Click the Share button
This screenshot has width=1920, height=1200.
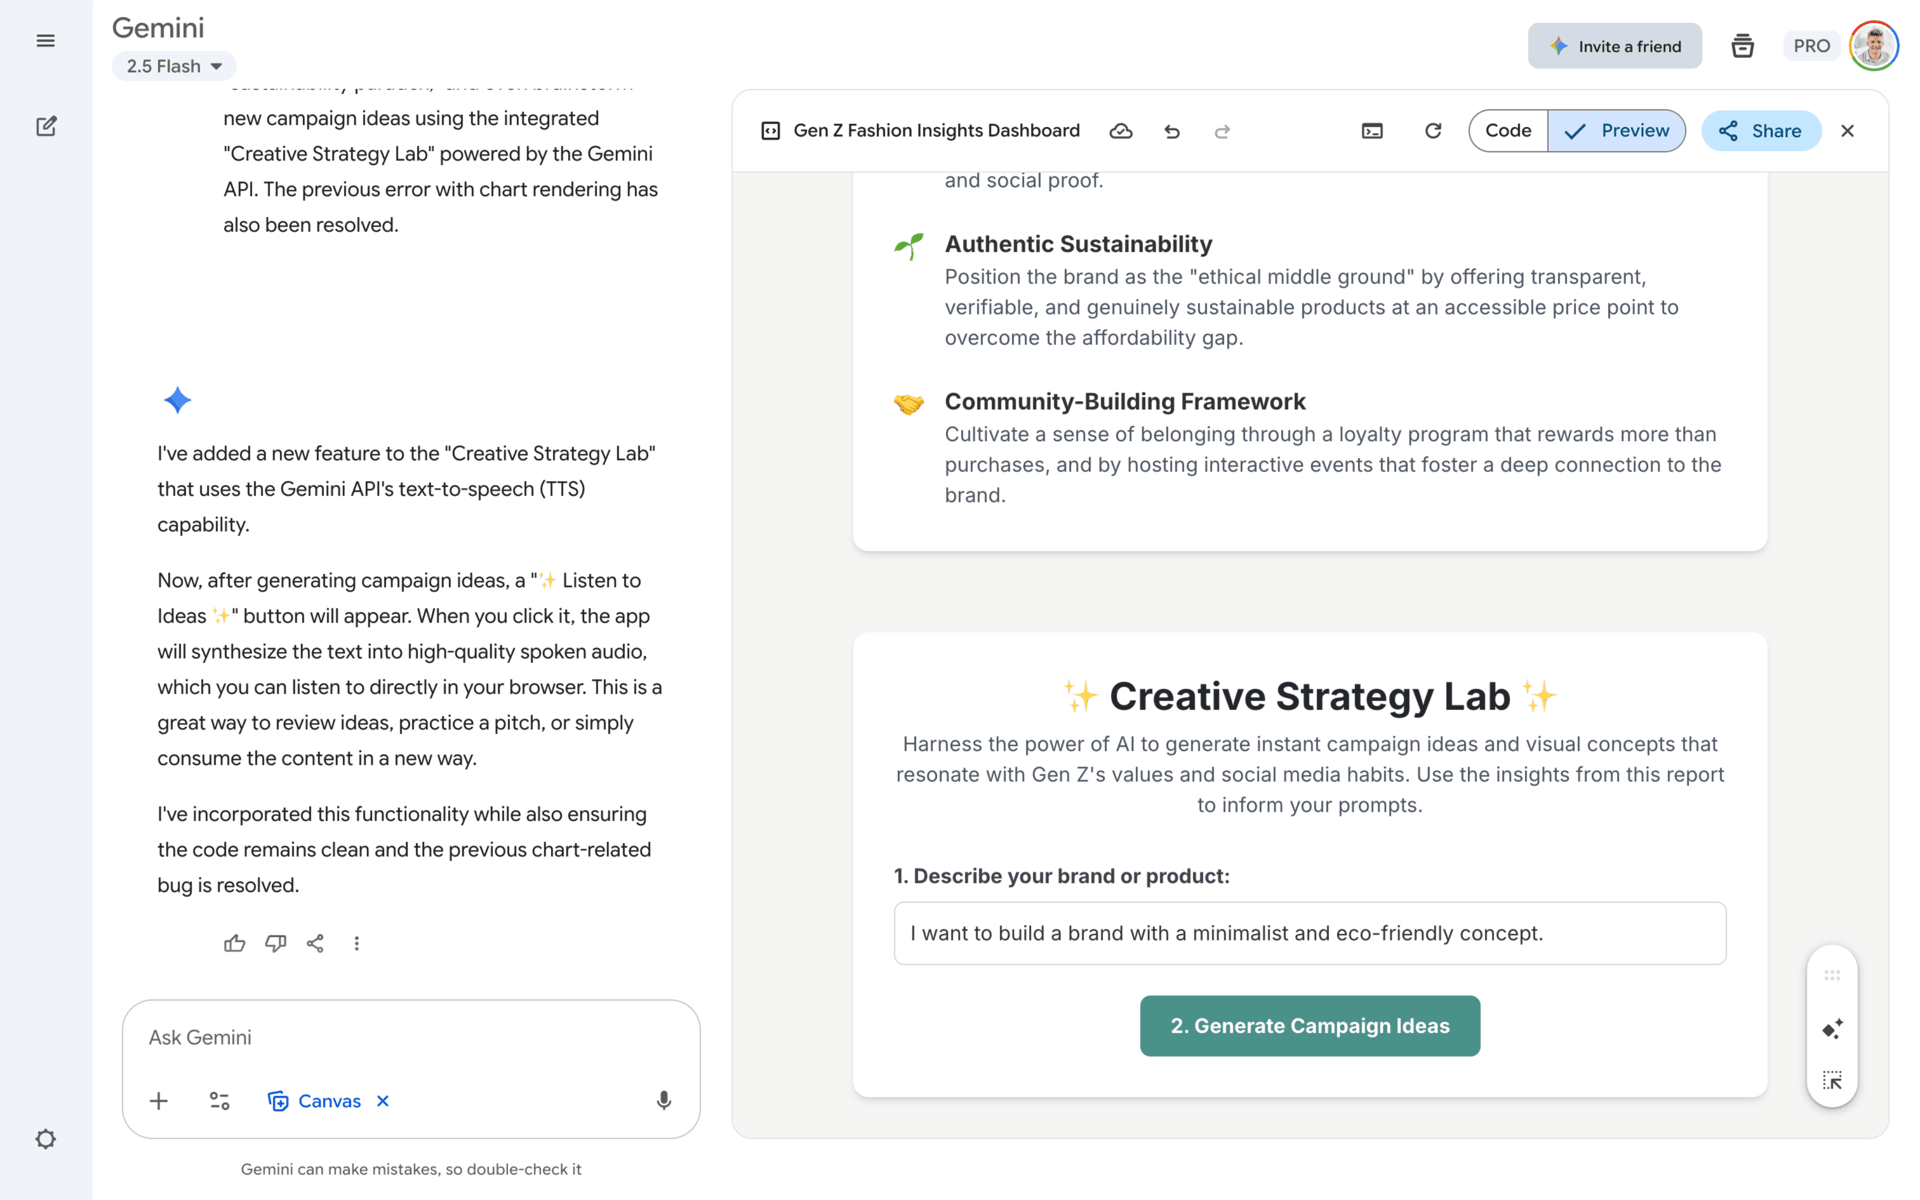(1760, 131)
